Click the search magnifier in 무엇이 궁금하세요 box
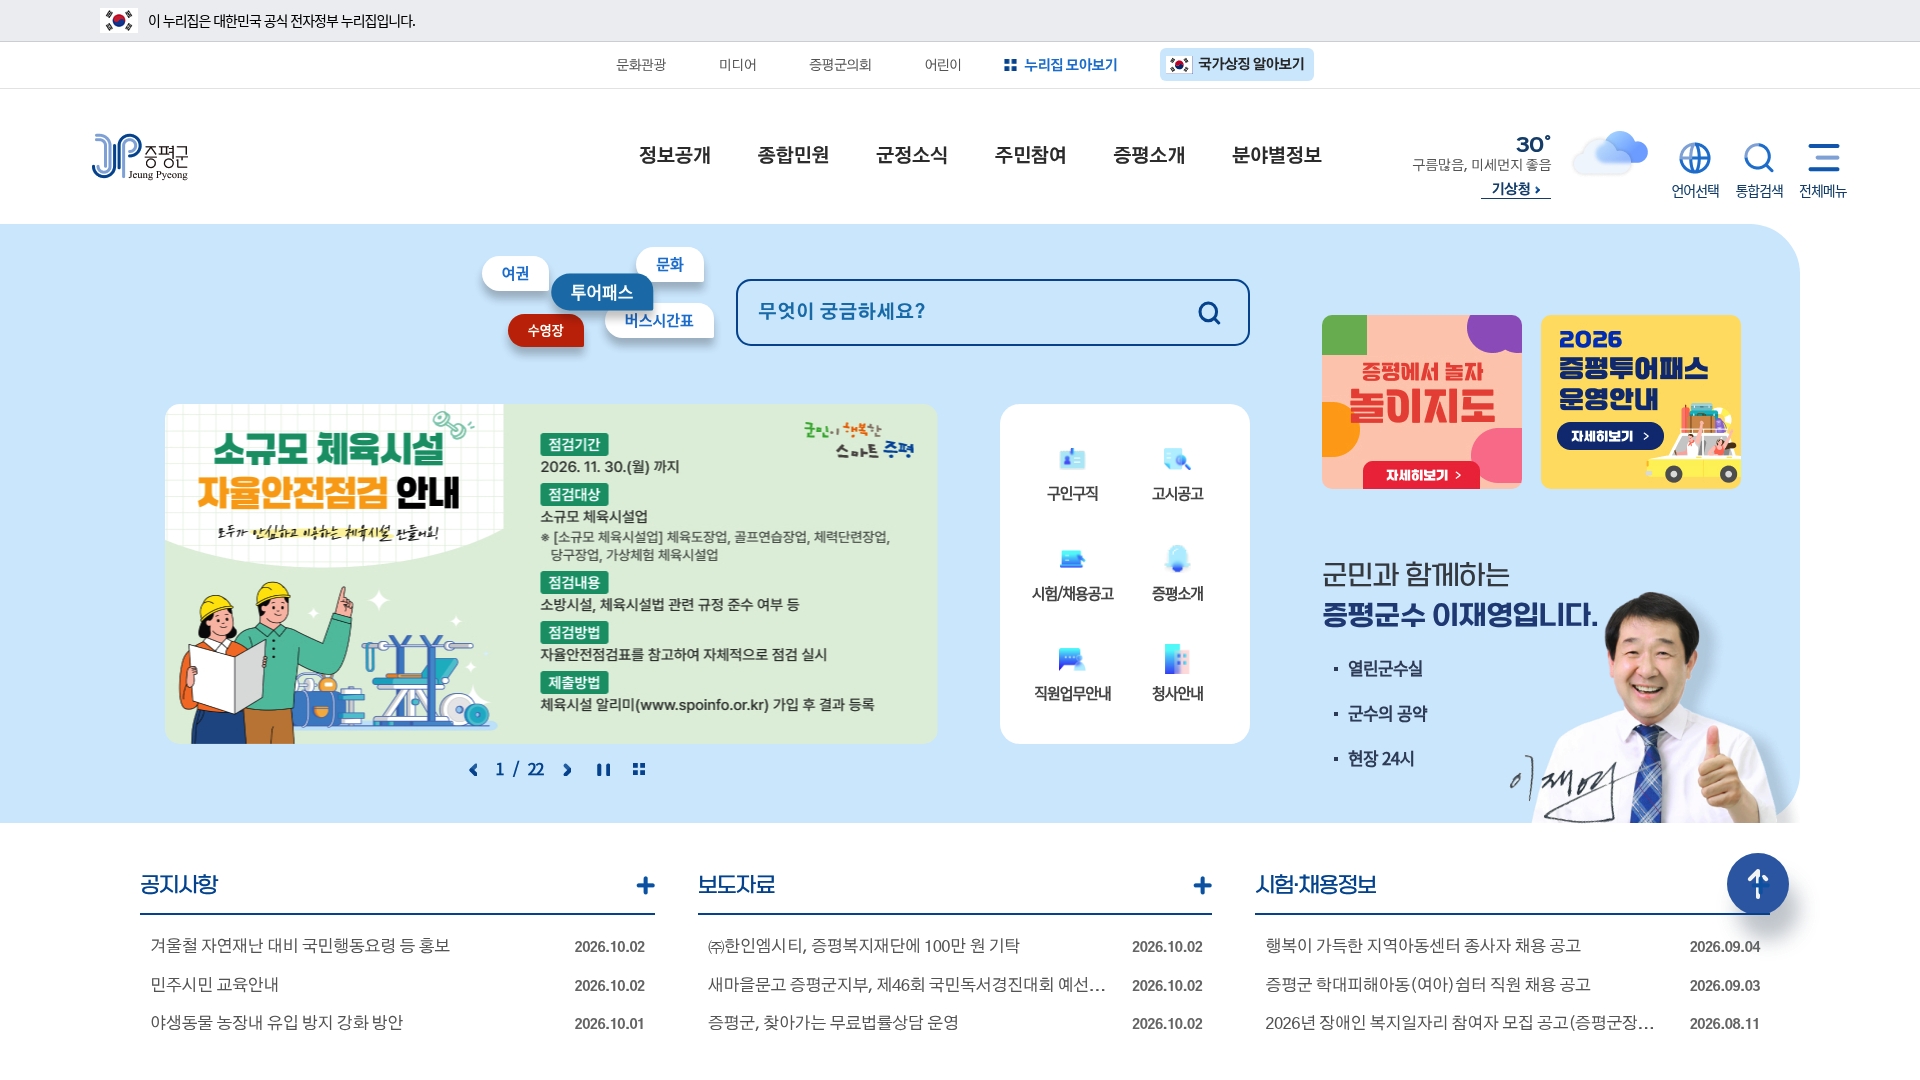The image size is (1920, 1080). point(1209,313)
